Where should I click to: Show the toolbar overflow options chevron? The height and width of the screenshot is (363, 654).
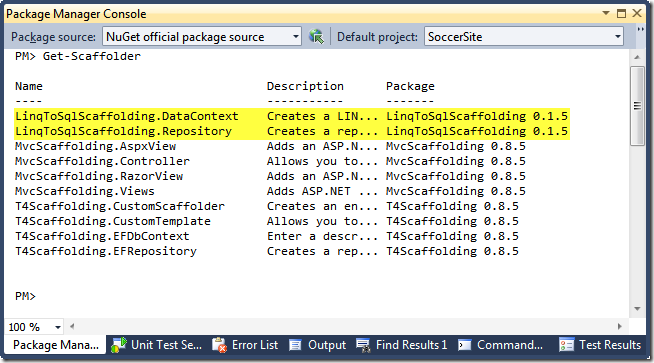(x=641, y=30)
